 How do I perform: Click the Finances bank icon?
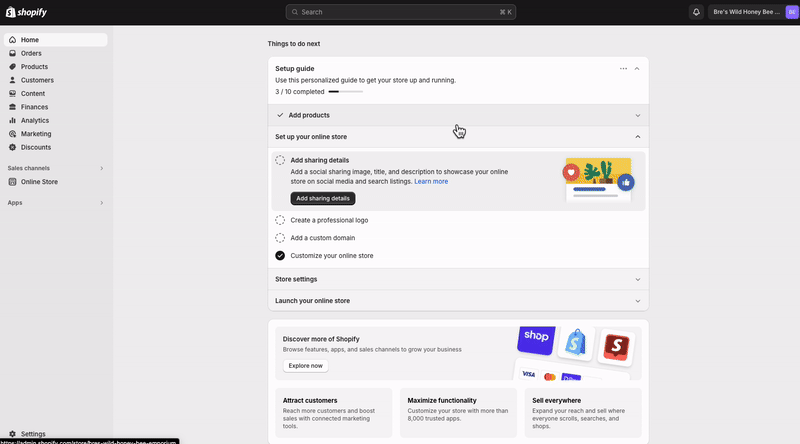(12, 107)
